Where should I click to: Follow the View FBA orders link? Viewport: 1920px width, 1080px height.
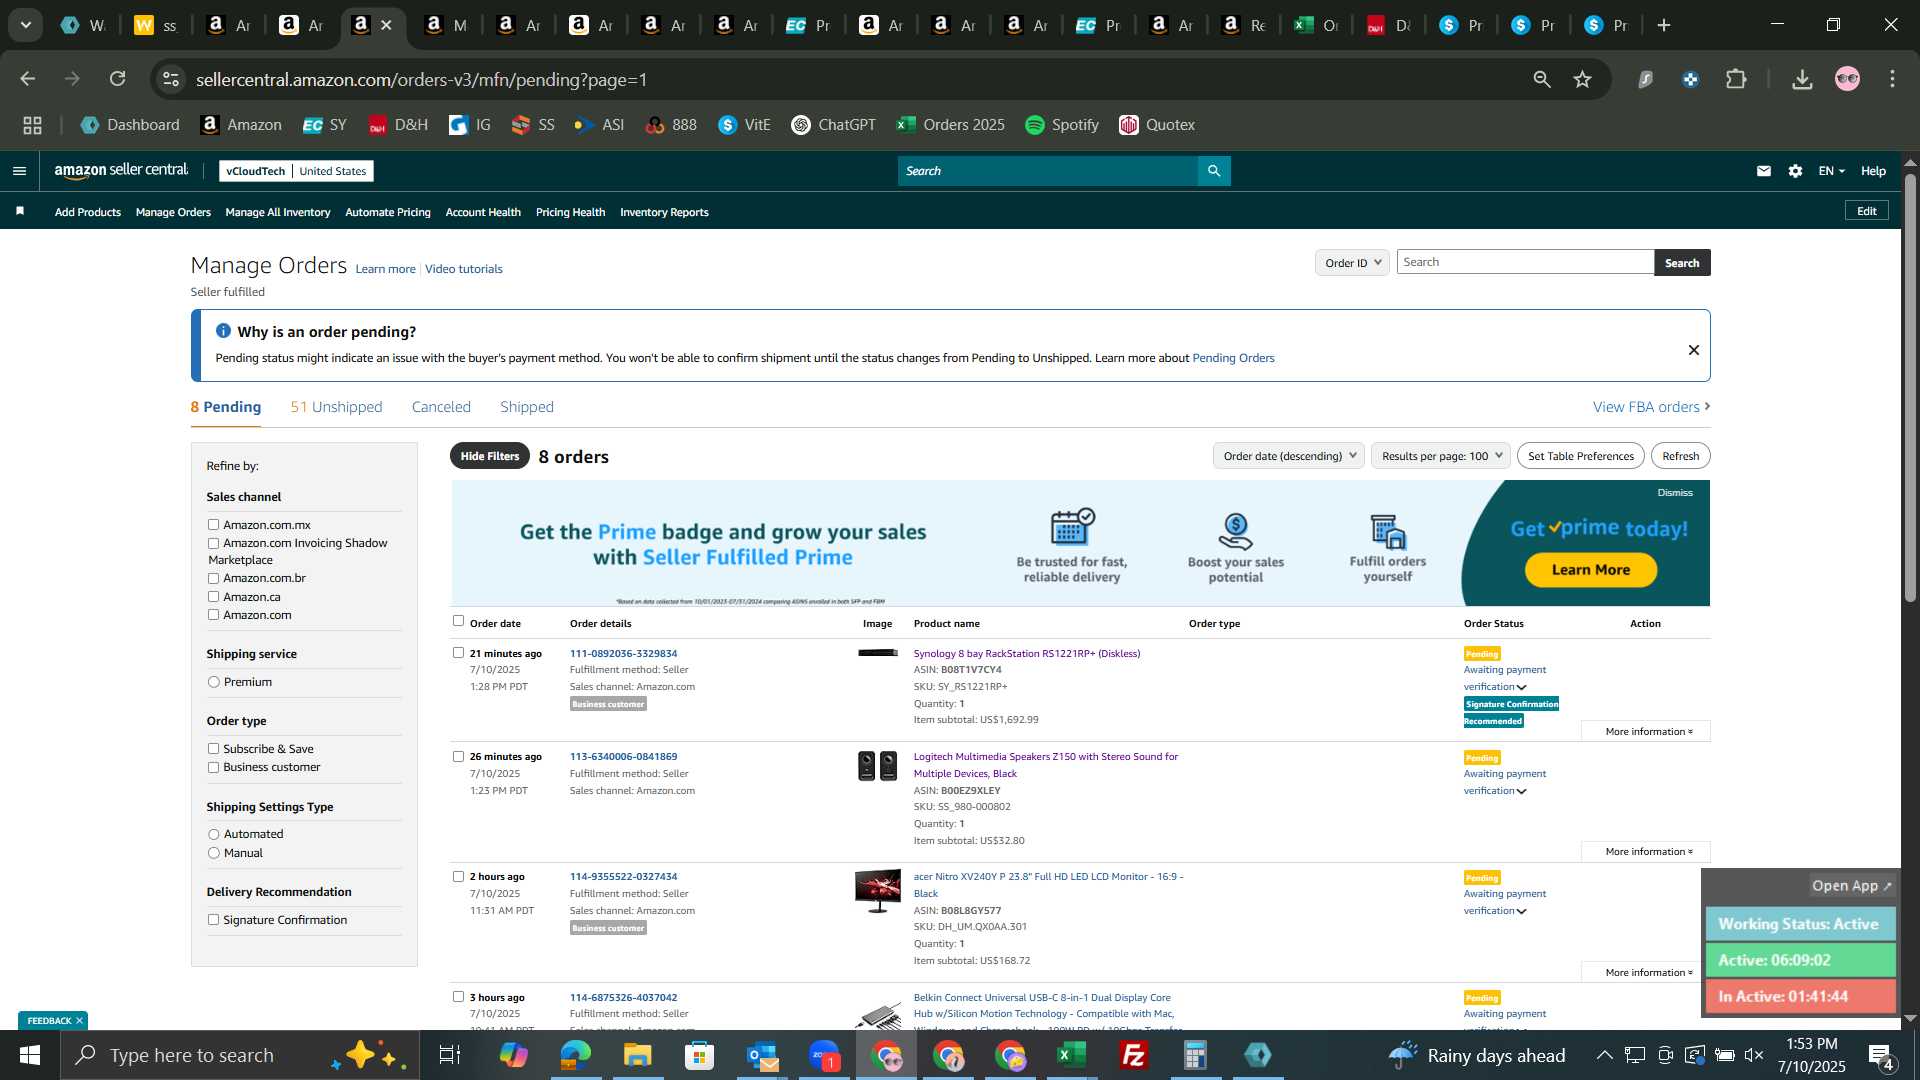coord(1652,407)
